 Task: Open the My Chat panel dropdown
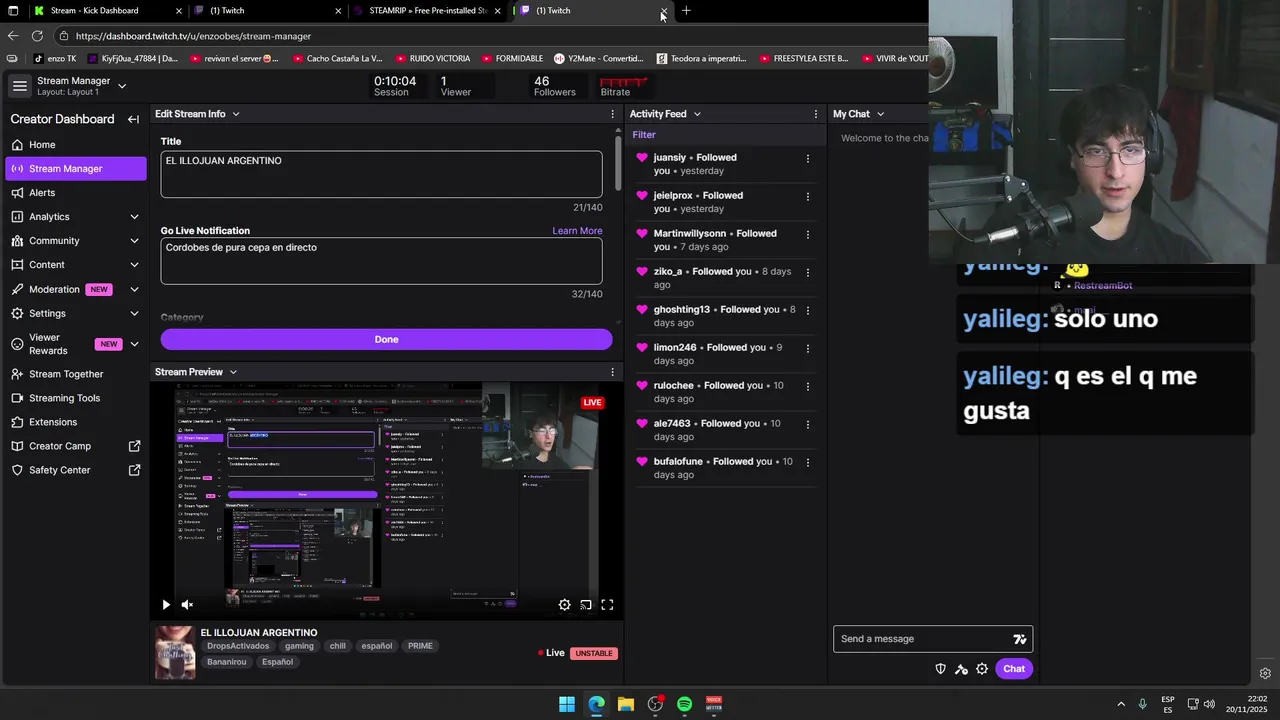[880, 114]
